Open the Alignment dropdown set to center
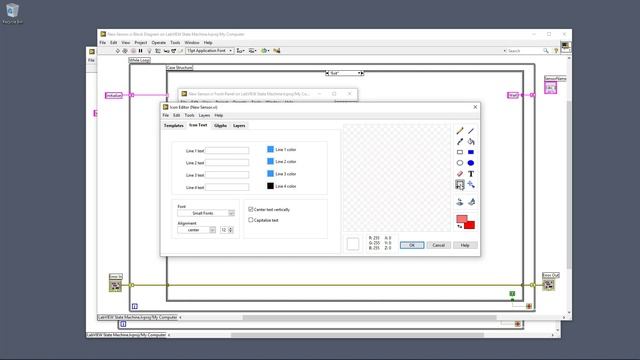The height and width of the screenshot is (360, 640). pyautogui.click(x=196, y=230)
